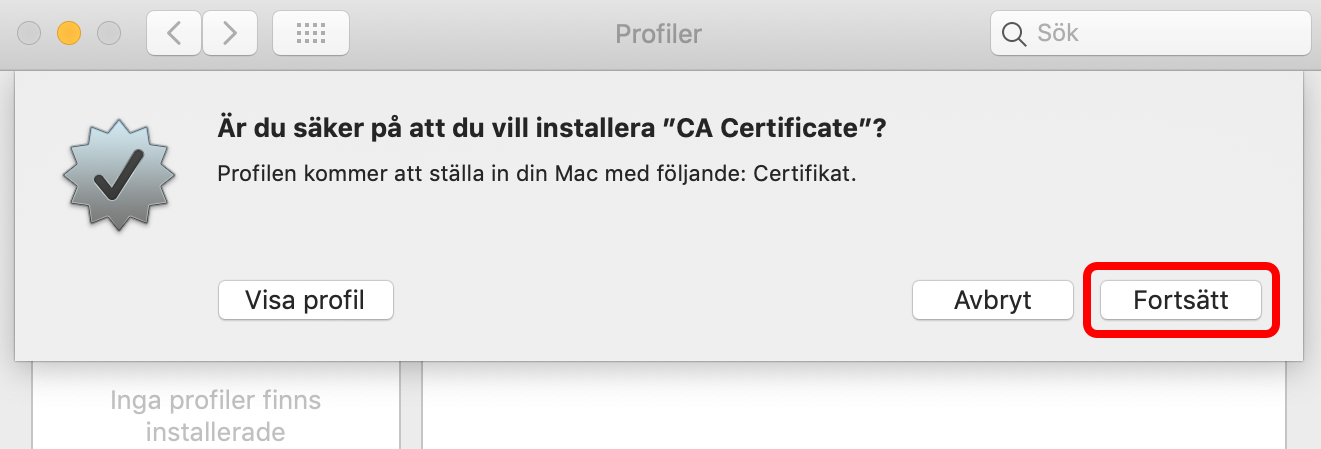Click the "Är du säker" dialog heading
The width and height of the screenshot is (1321, 449).
pos(553,129)
